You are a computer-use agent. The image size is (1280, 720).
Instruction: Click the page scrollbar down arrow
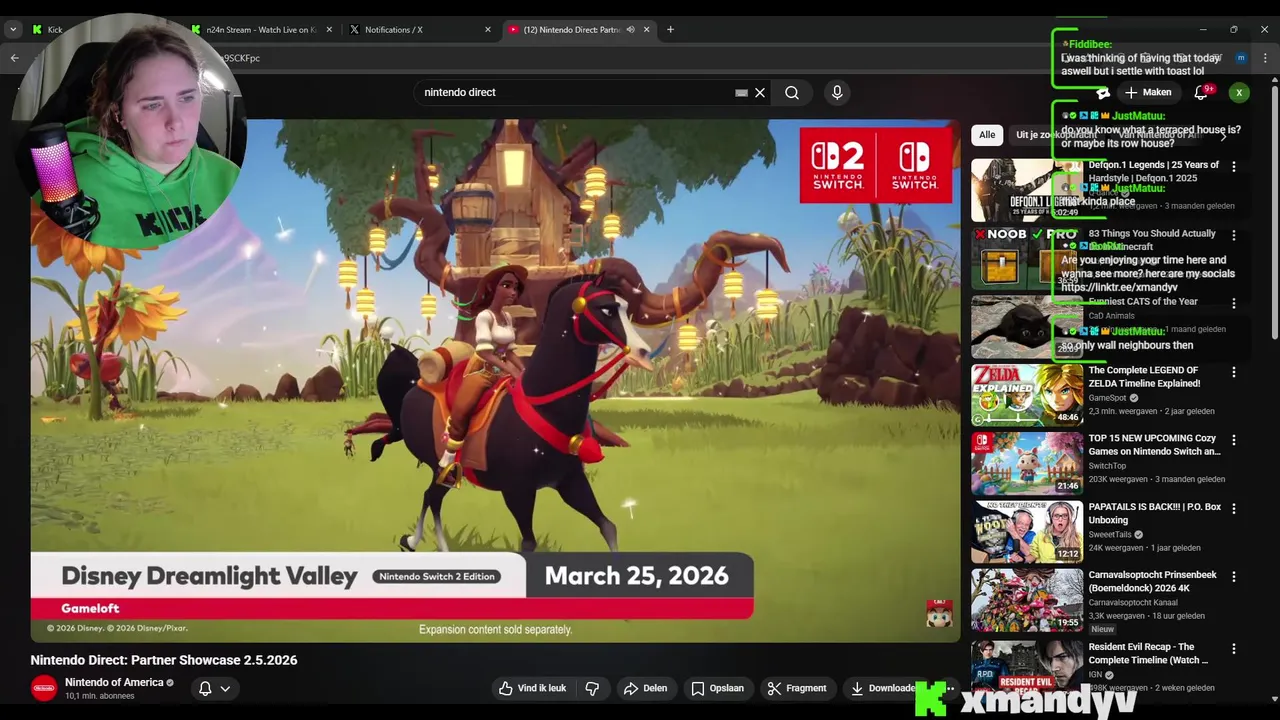point(1274,699)
